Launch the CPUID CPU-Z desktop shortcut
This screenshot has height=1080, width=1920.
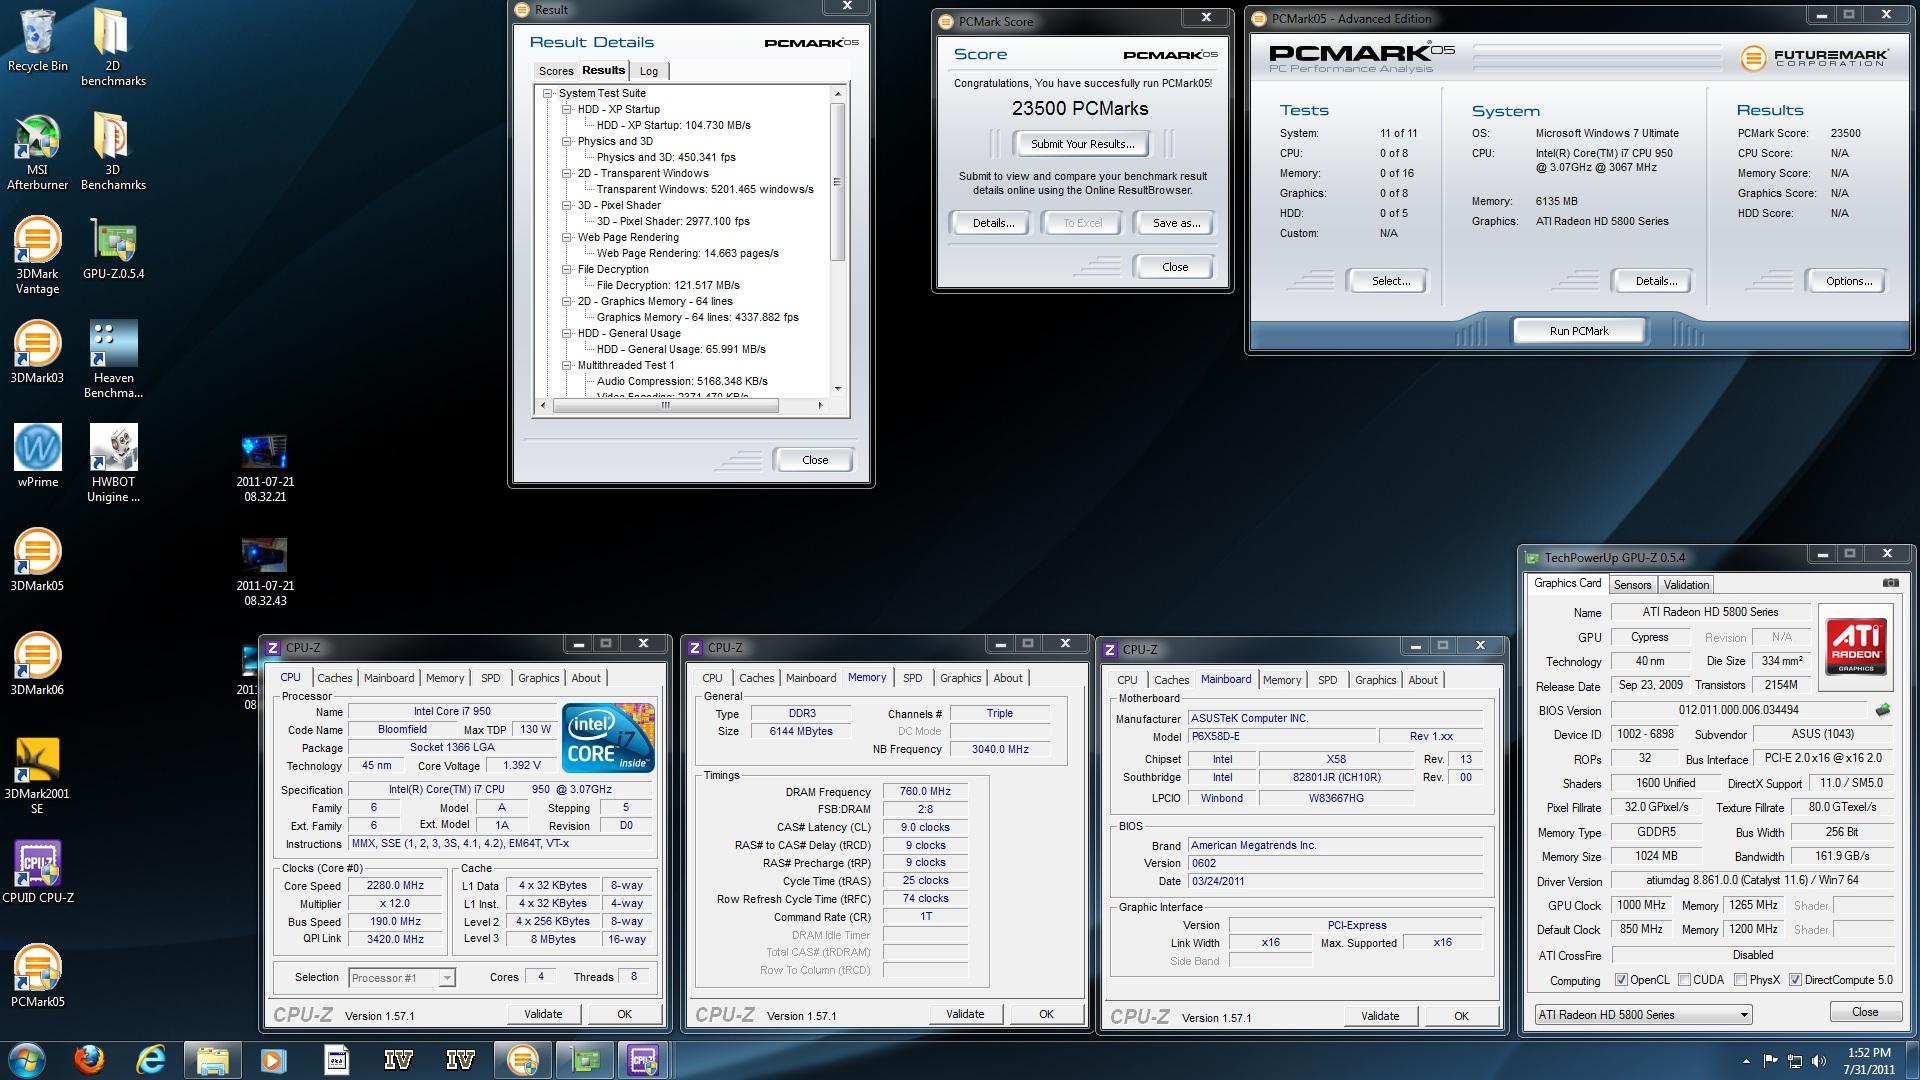click(x=37, y=871)
